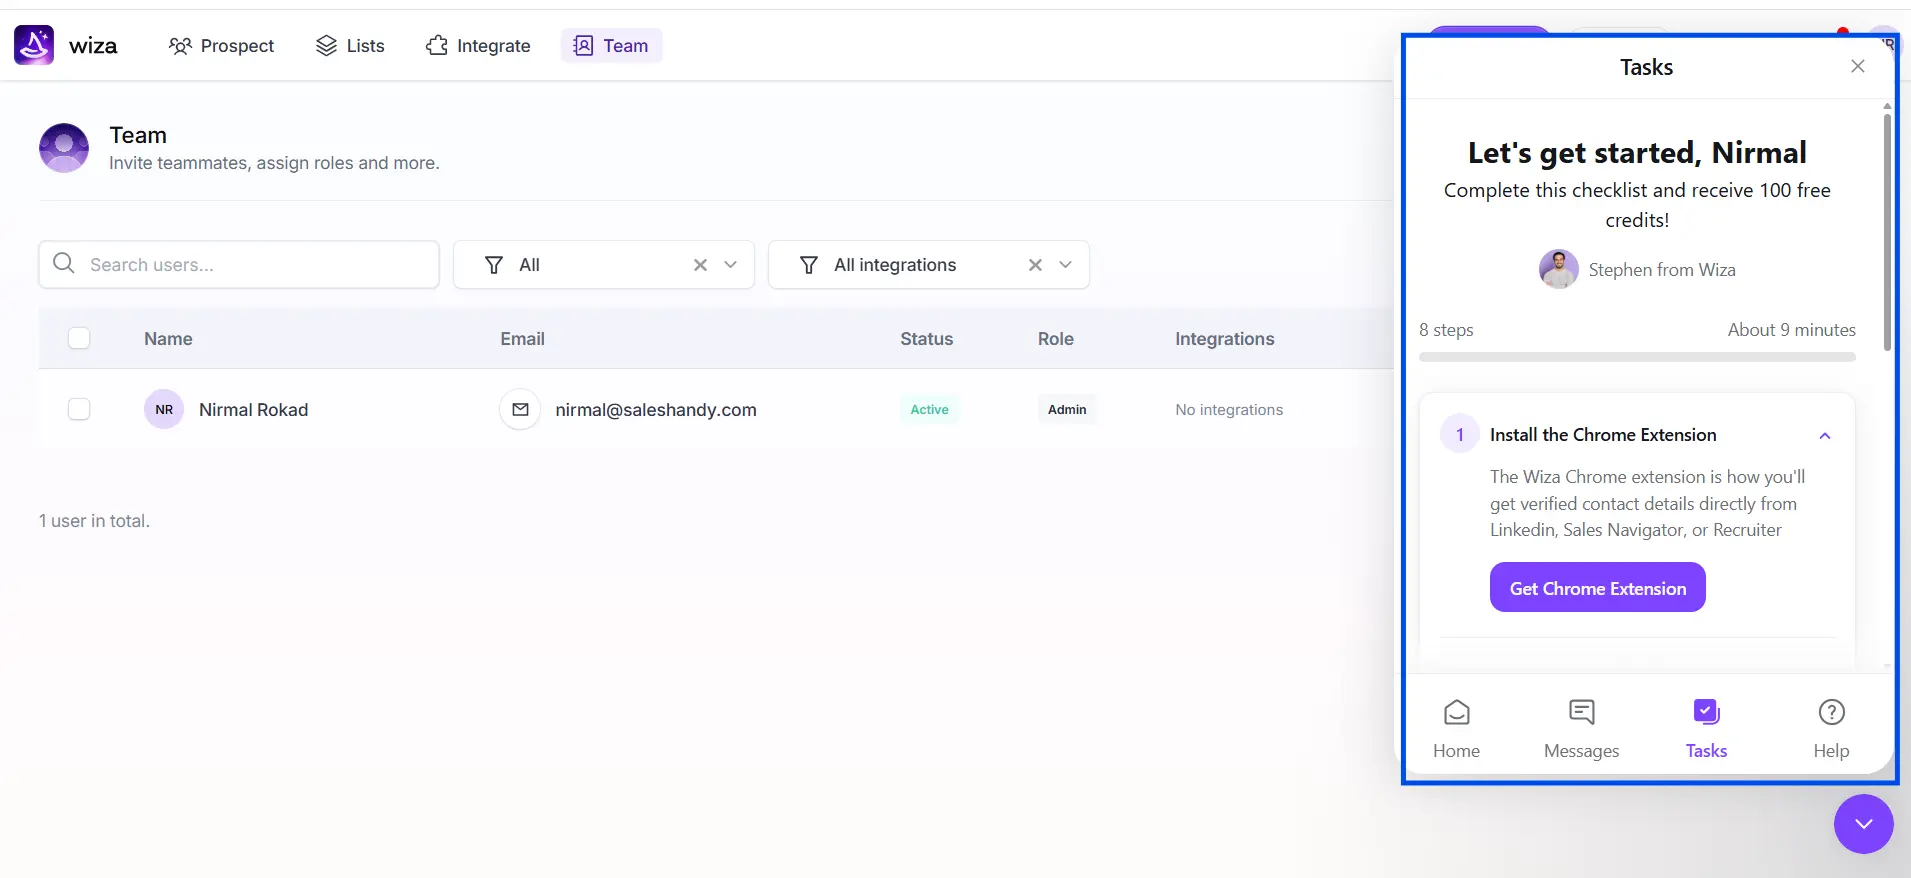Expand the All filter dropdown
1911x878 pixels.
click(x=731, y=265)
